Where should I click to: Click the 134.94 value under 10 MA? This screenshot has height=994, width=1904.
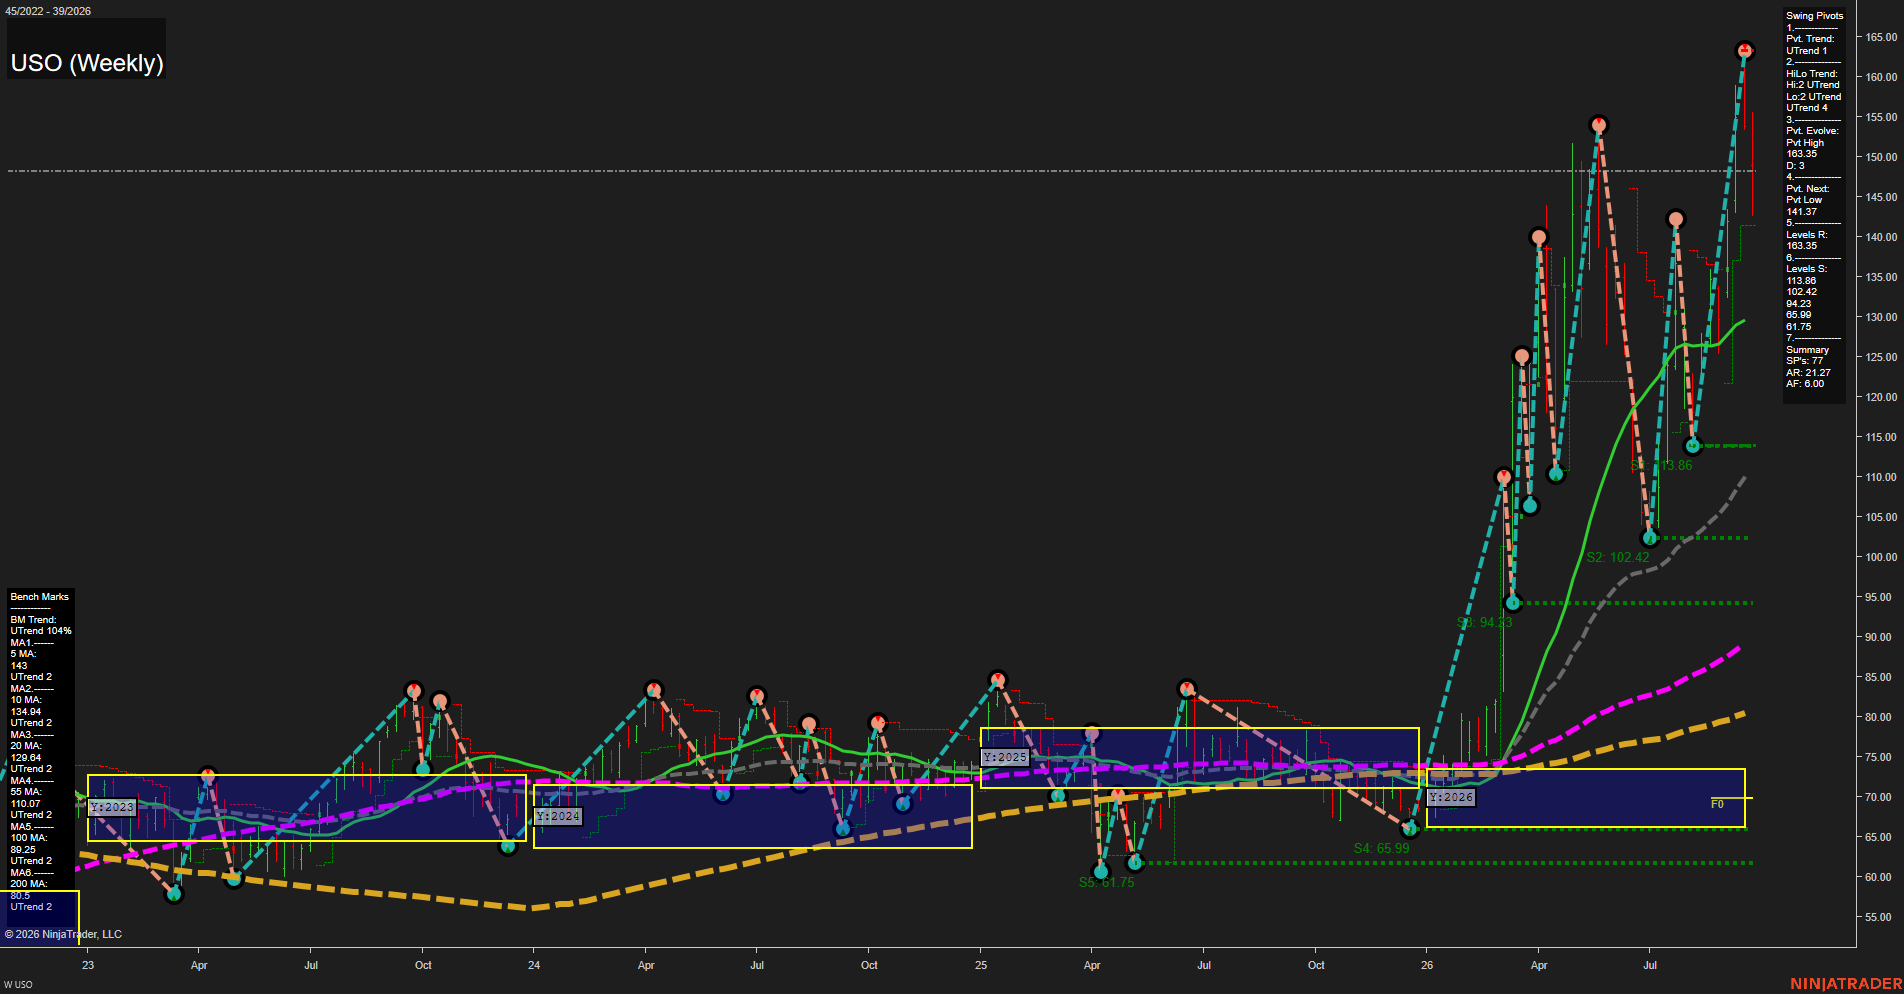point(26,712)
